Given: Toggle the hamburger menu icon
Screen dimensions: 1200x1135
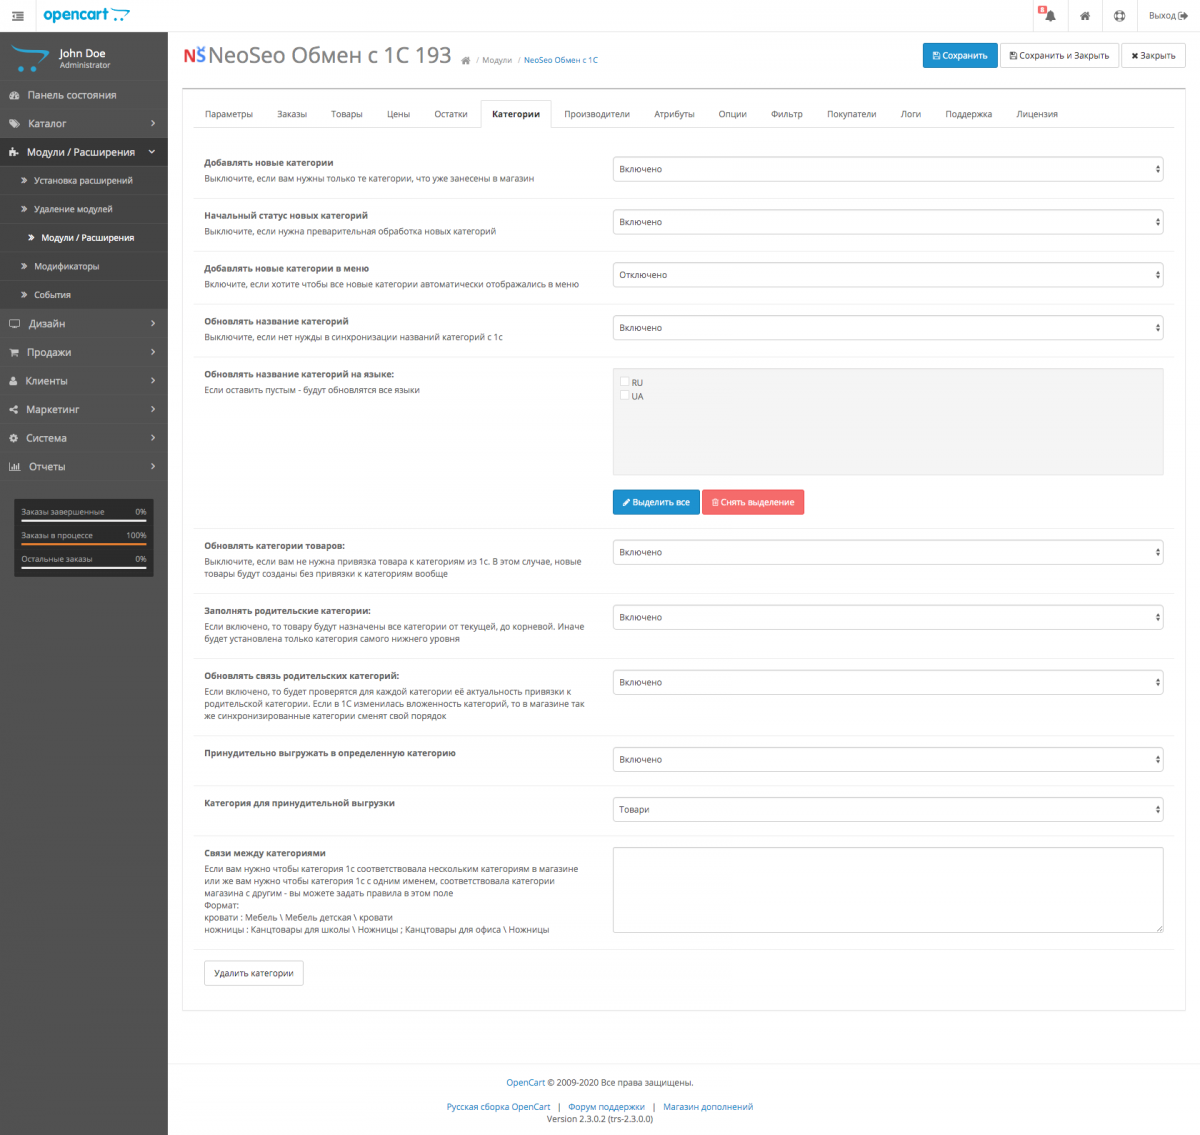Looking at the screenshot, I should [18, 16].
